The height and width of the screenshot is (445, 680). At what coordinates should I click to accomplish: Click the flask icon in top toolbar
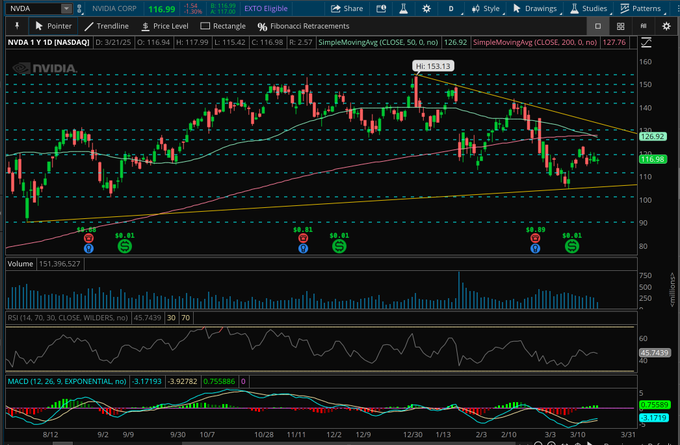coord(404,8)
